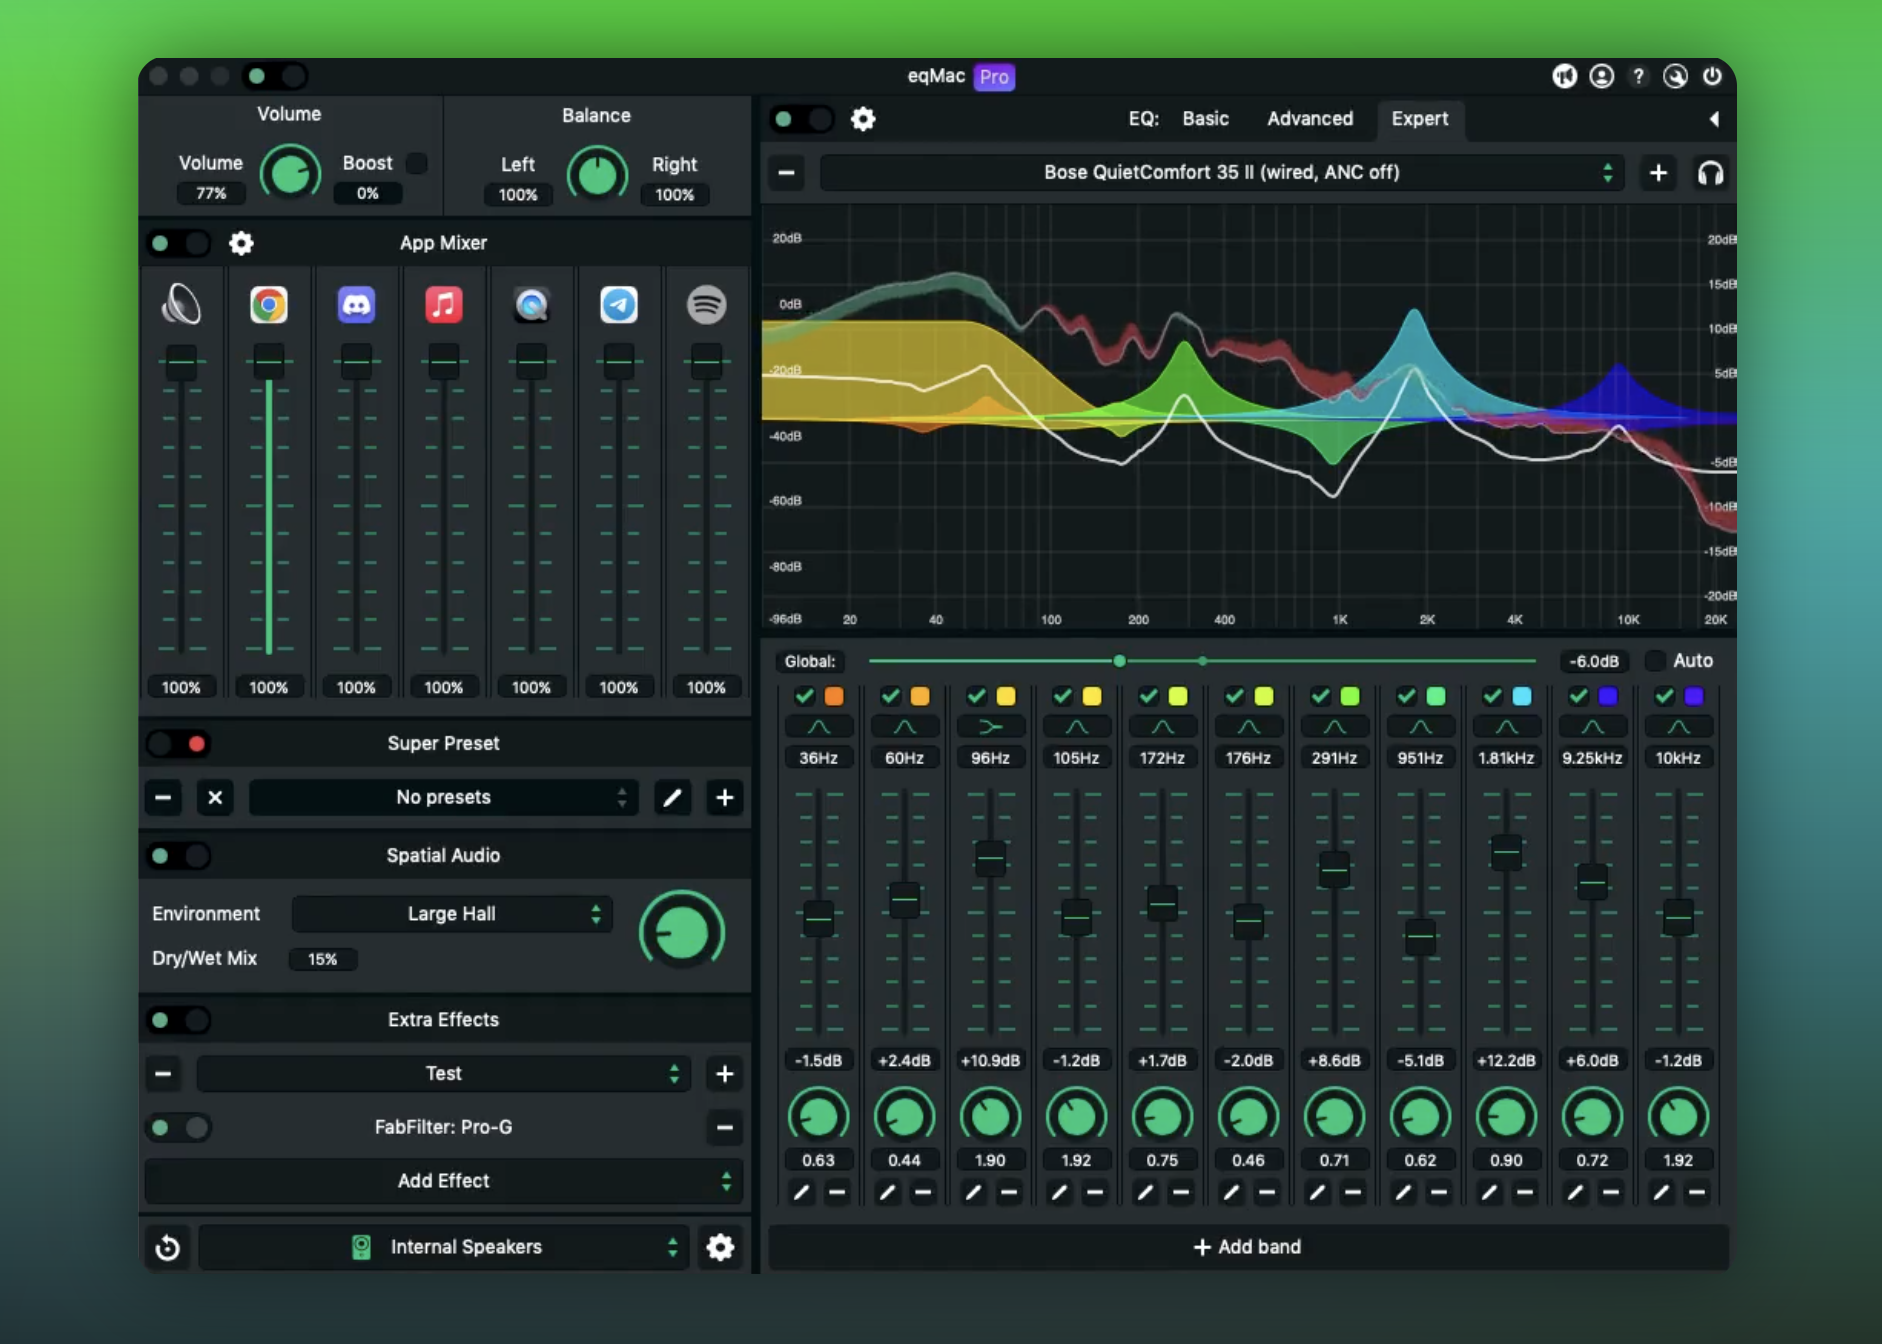Open the user account icon

click(x=1602, y=76)
